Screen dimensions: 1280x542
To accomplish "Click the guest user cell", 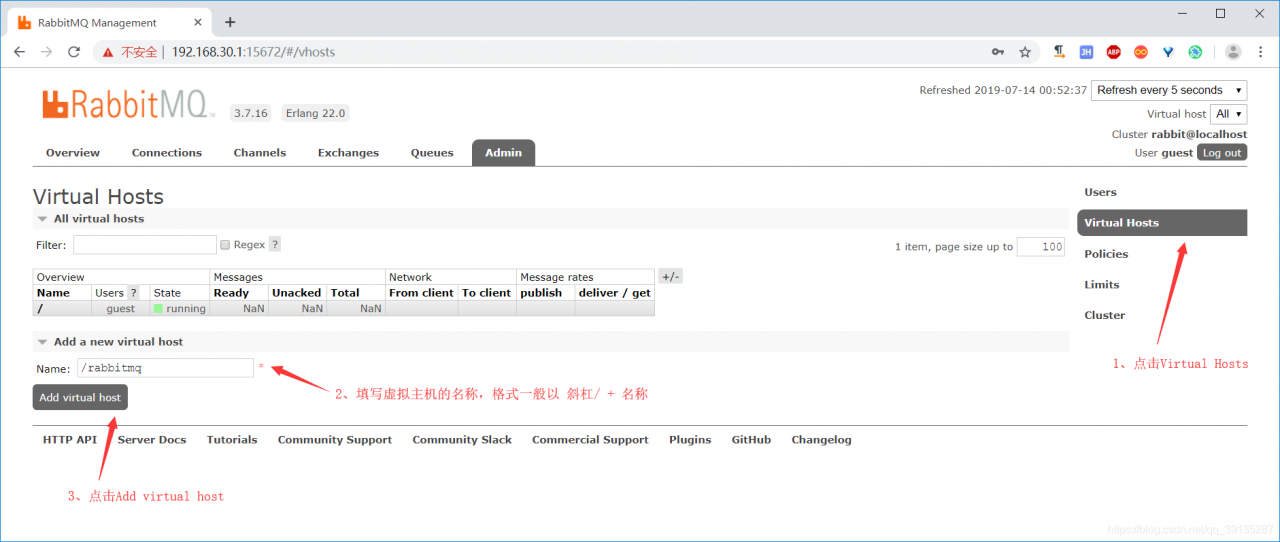I will (120, 309).
